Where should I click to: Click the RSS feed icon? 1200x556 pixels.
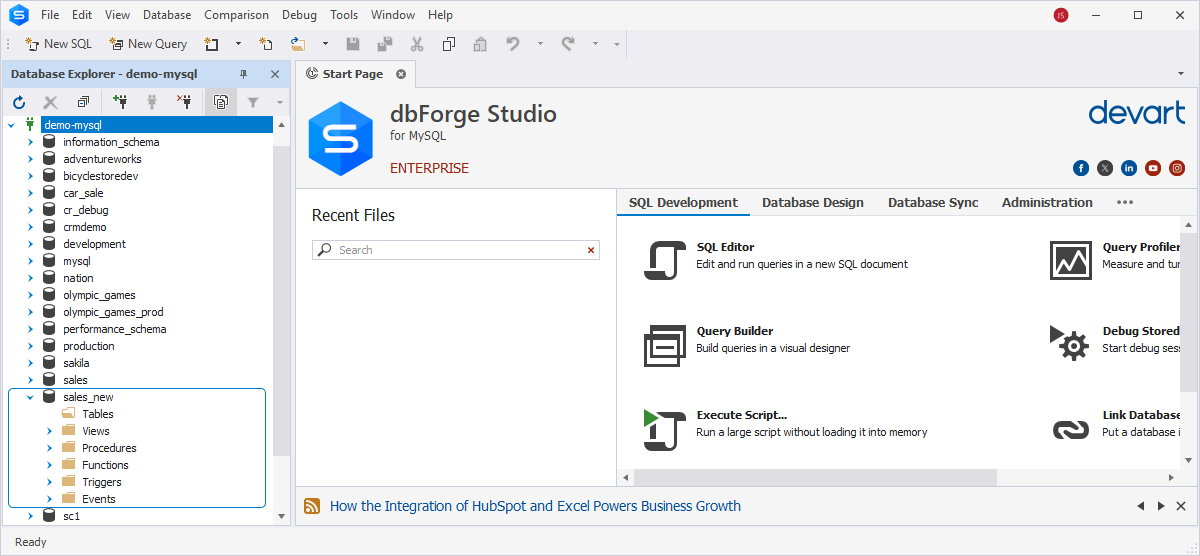[x=312, y=506]
